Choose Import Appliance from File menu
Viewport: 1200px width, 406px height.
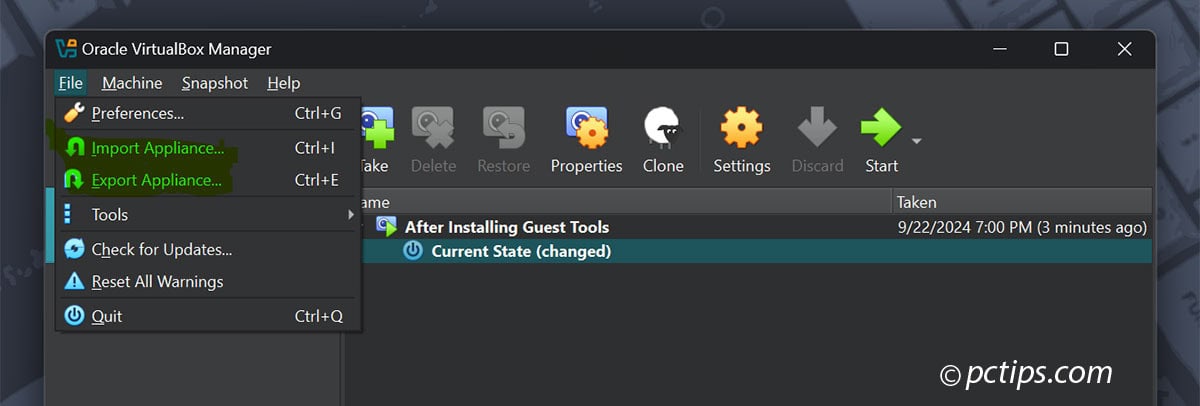click(x=157, y=148)
